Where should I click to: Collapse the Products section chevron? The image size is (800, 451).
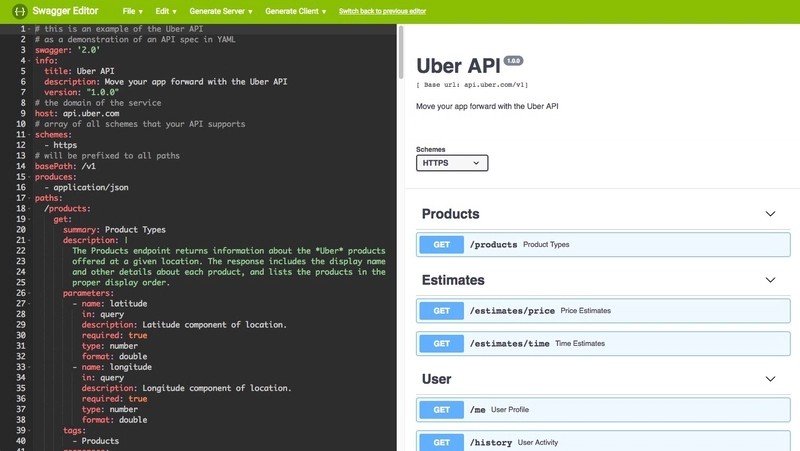pyautogui.click(x=770, y=214)
